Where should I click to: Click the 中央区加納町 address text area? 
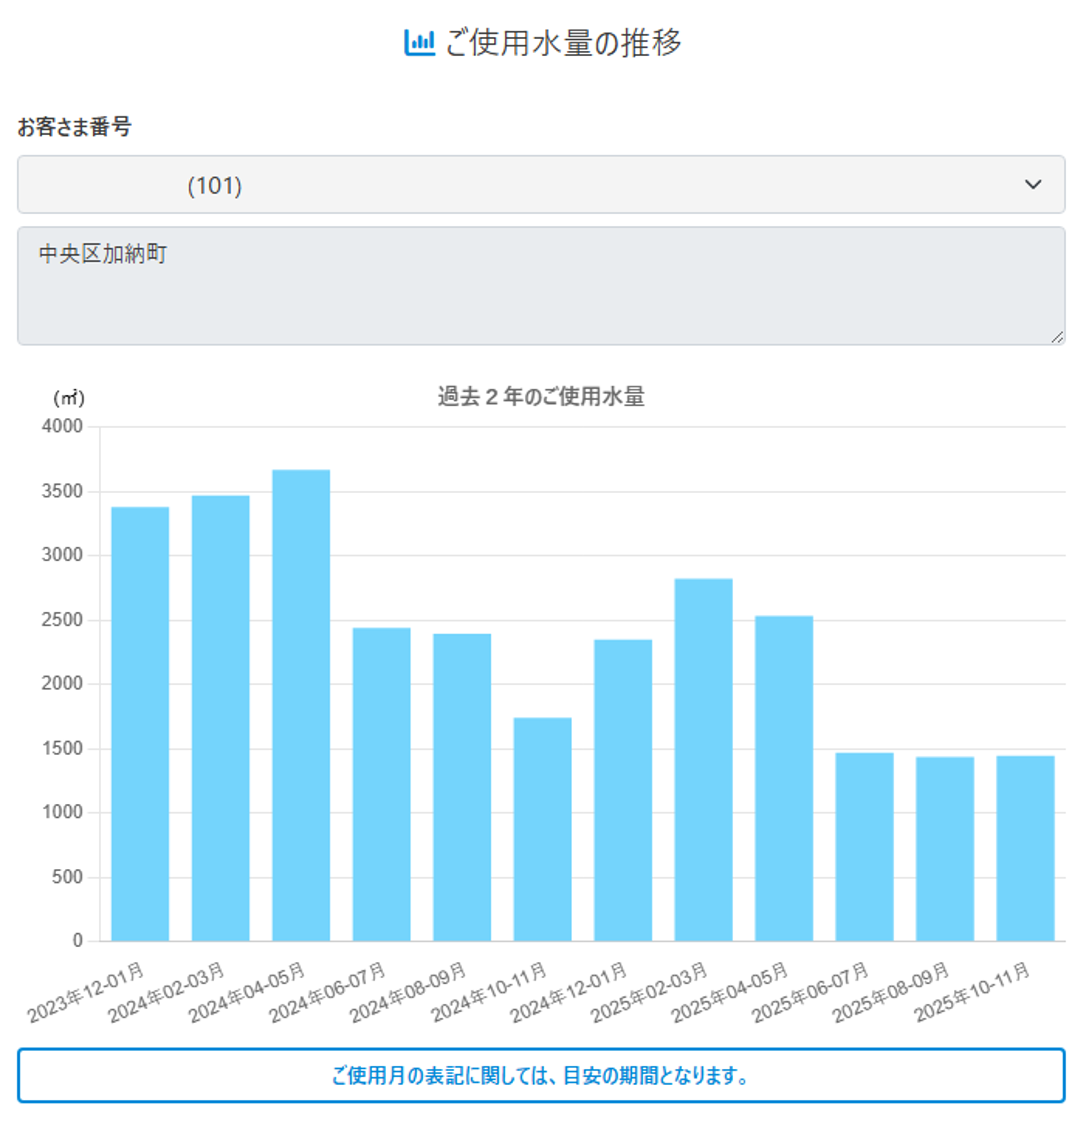pyautogui.click(x=540, y=286)
